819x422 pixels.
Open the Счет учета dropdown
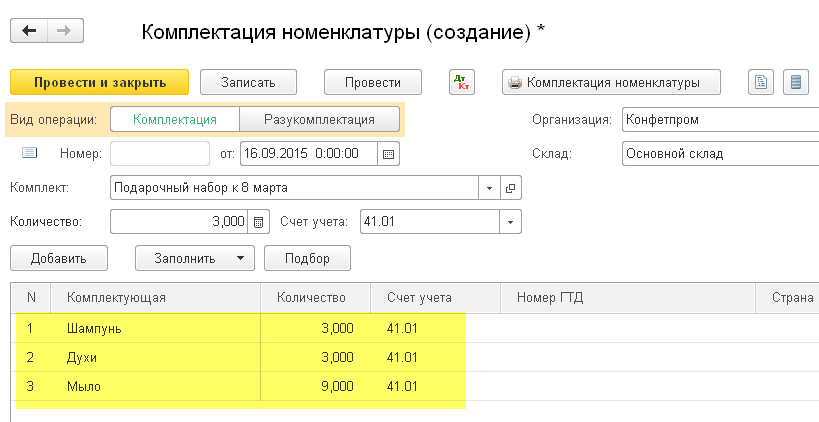511,222
